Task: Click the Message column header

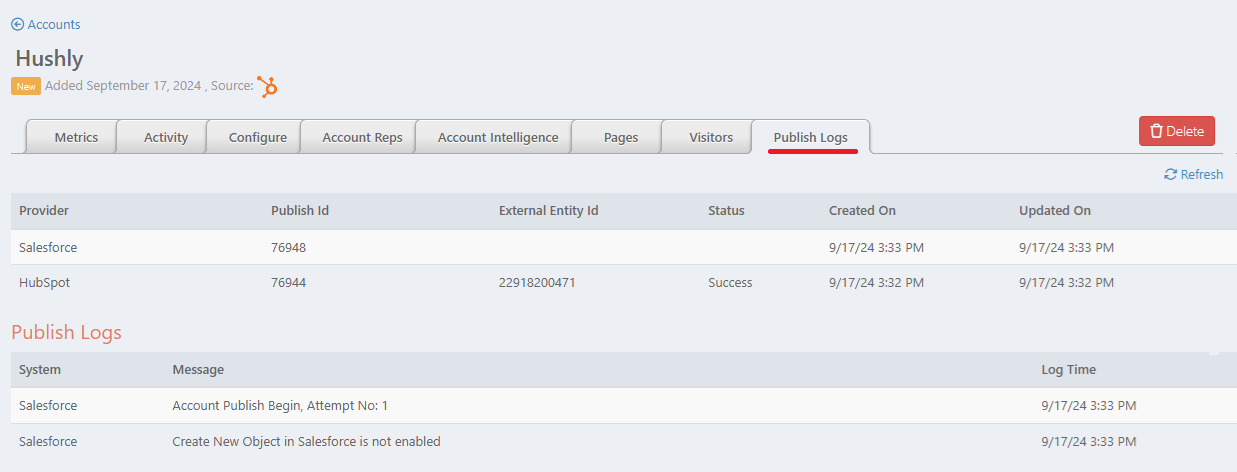Action: [x=198, y=370]
